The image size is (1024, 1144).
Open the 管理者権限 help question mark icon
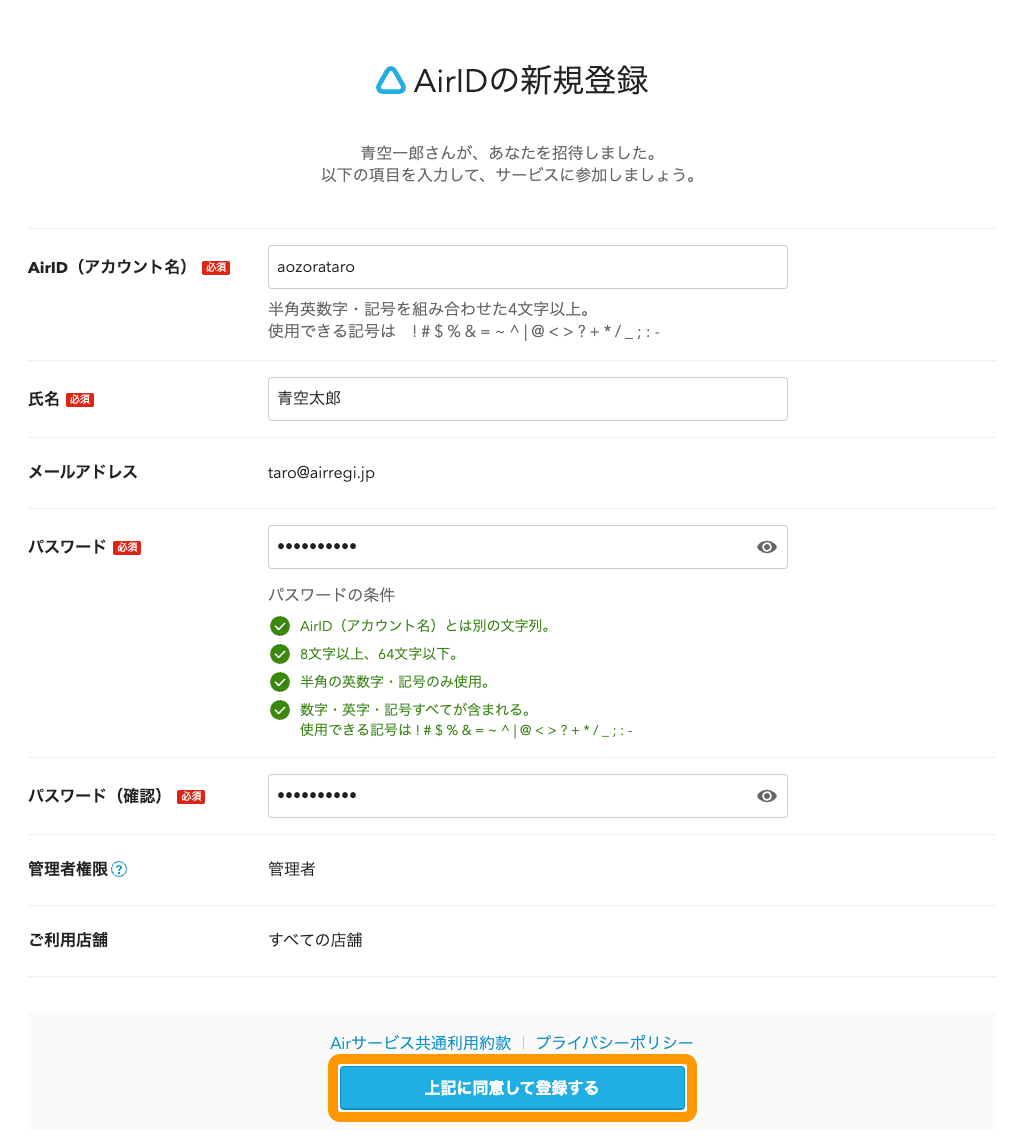click(119, 869)
